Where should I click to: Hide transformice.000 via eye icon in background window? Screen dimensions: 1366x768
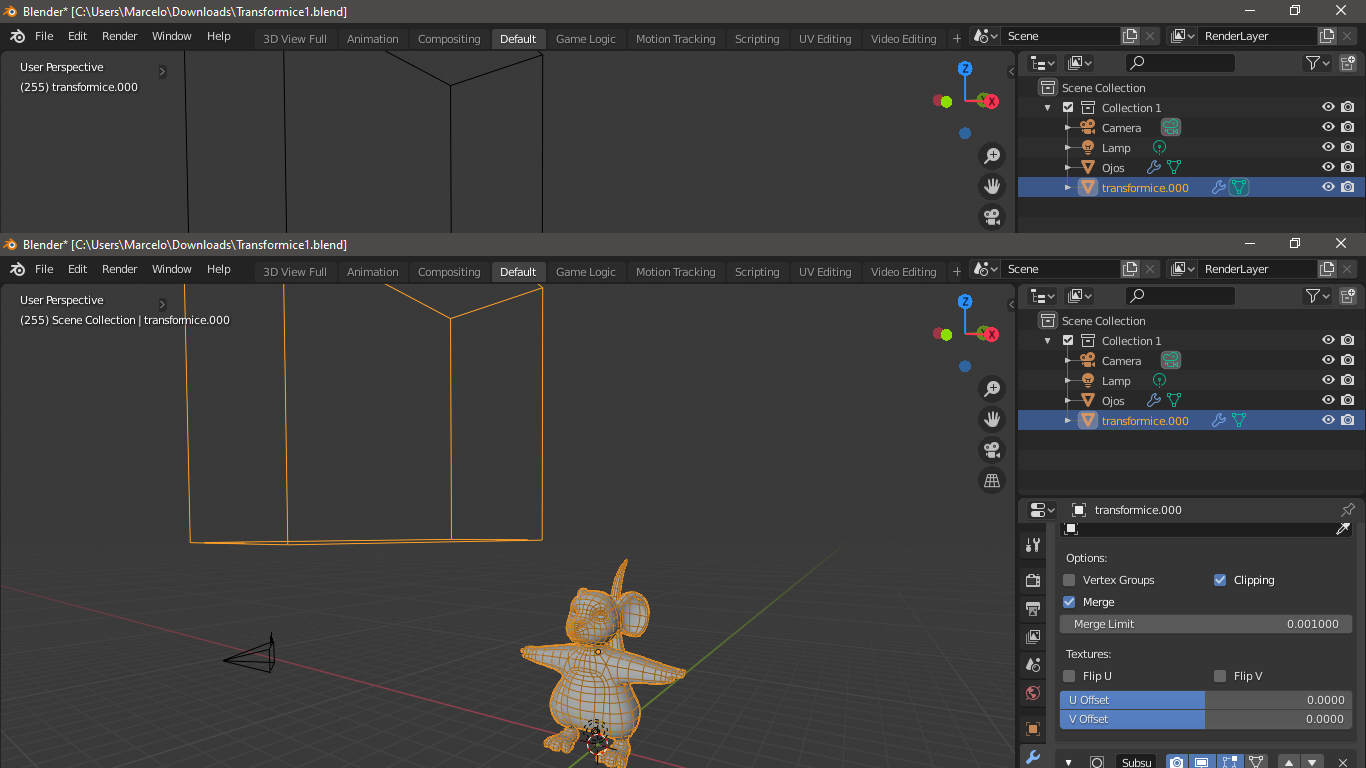click(1328, 187)
